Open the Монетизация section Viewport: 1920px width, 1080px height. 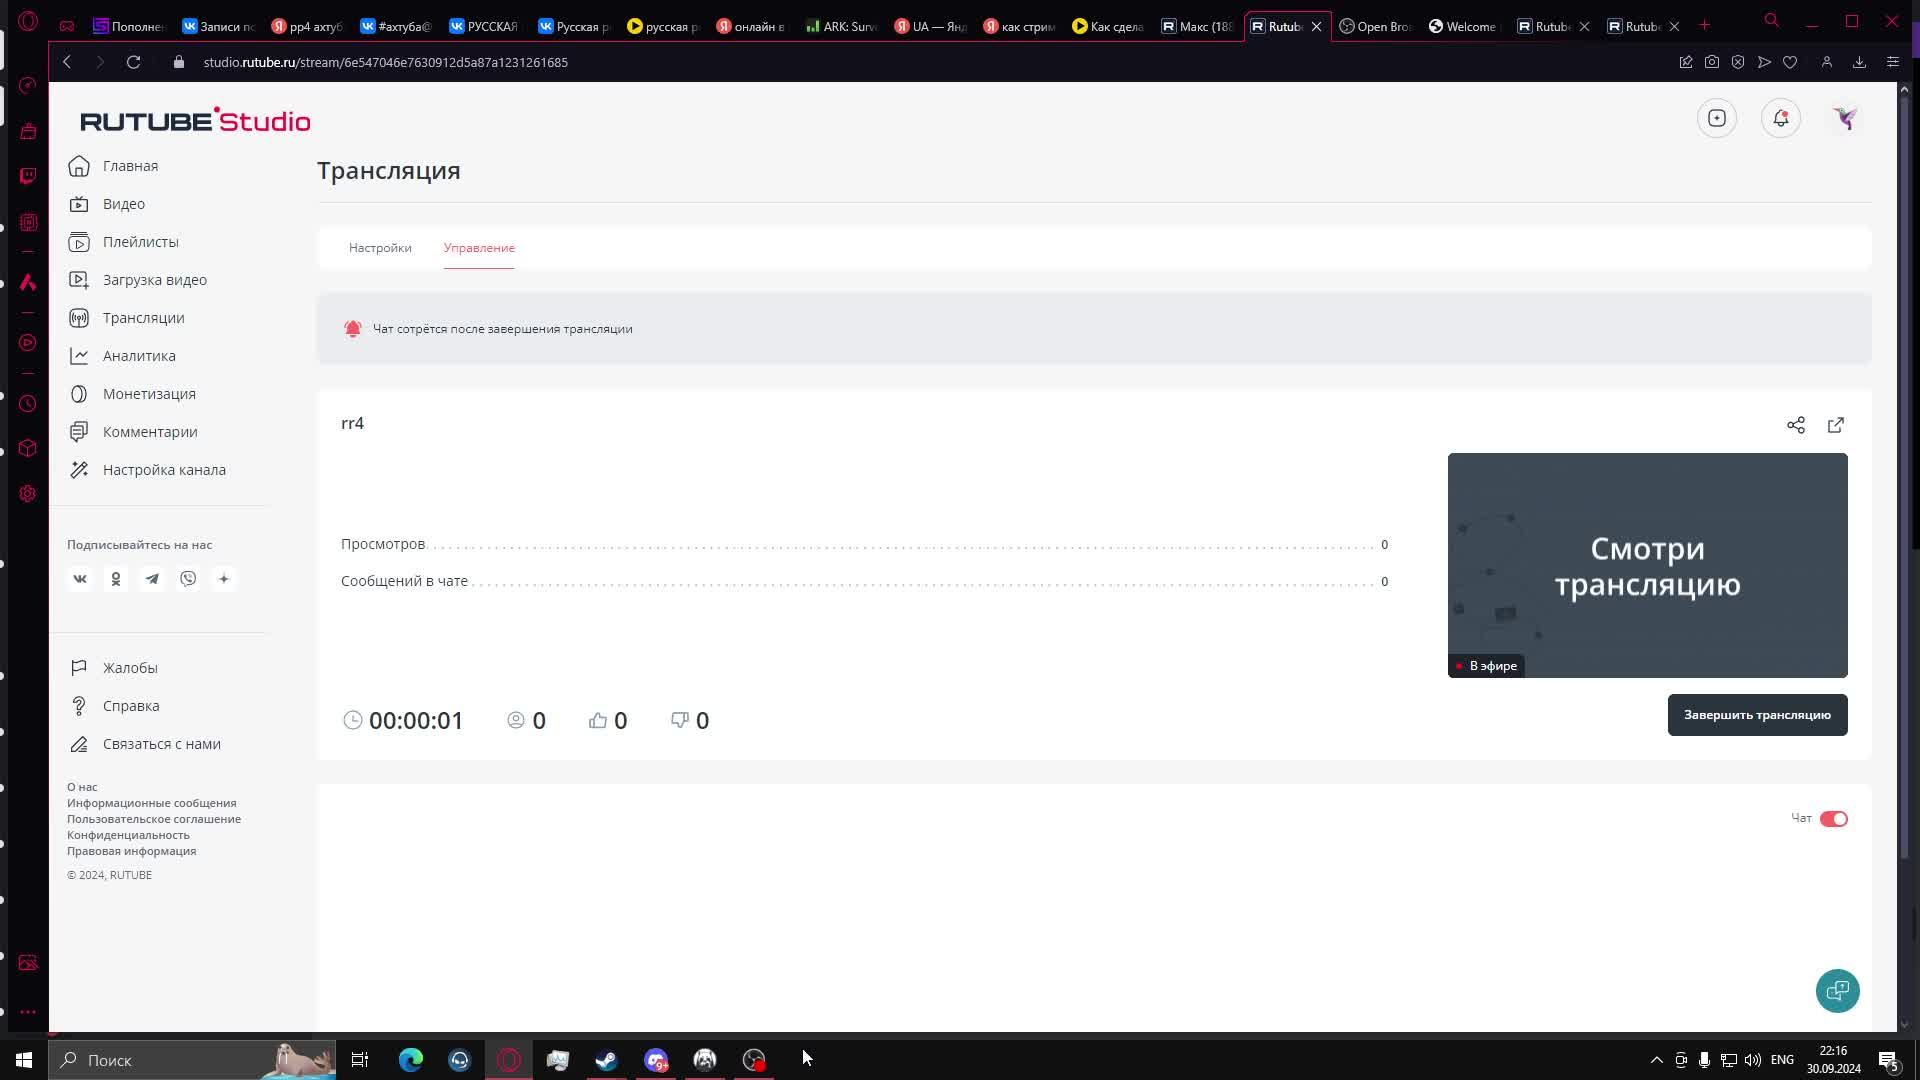coord(149,393)
